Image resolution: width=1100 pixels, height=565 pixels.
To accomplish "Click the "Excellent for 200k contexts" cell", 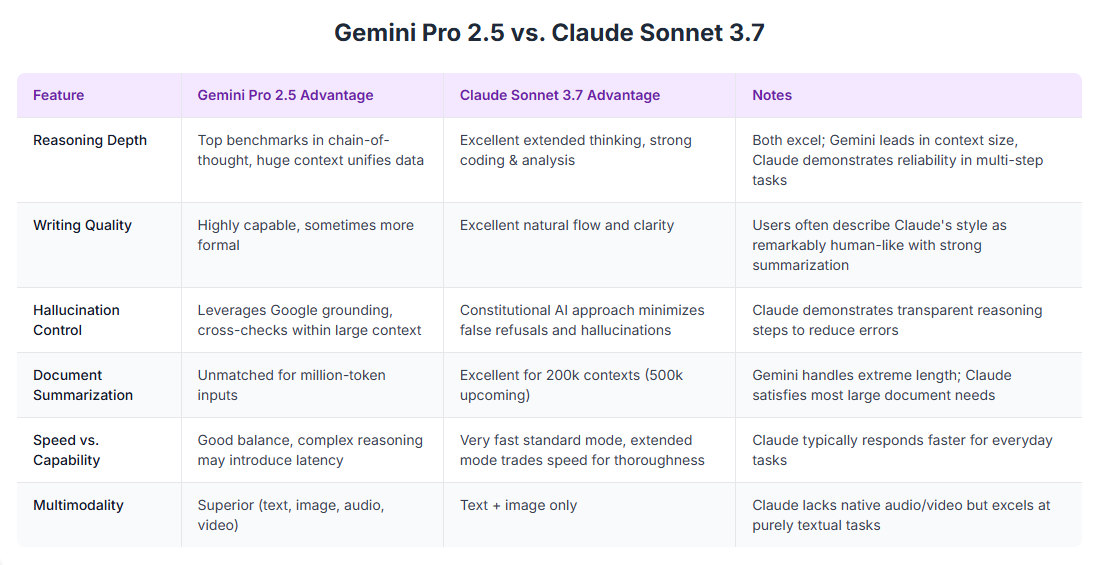I will click(x=571, y=385).
